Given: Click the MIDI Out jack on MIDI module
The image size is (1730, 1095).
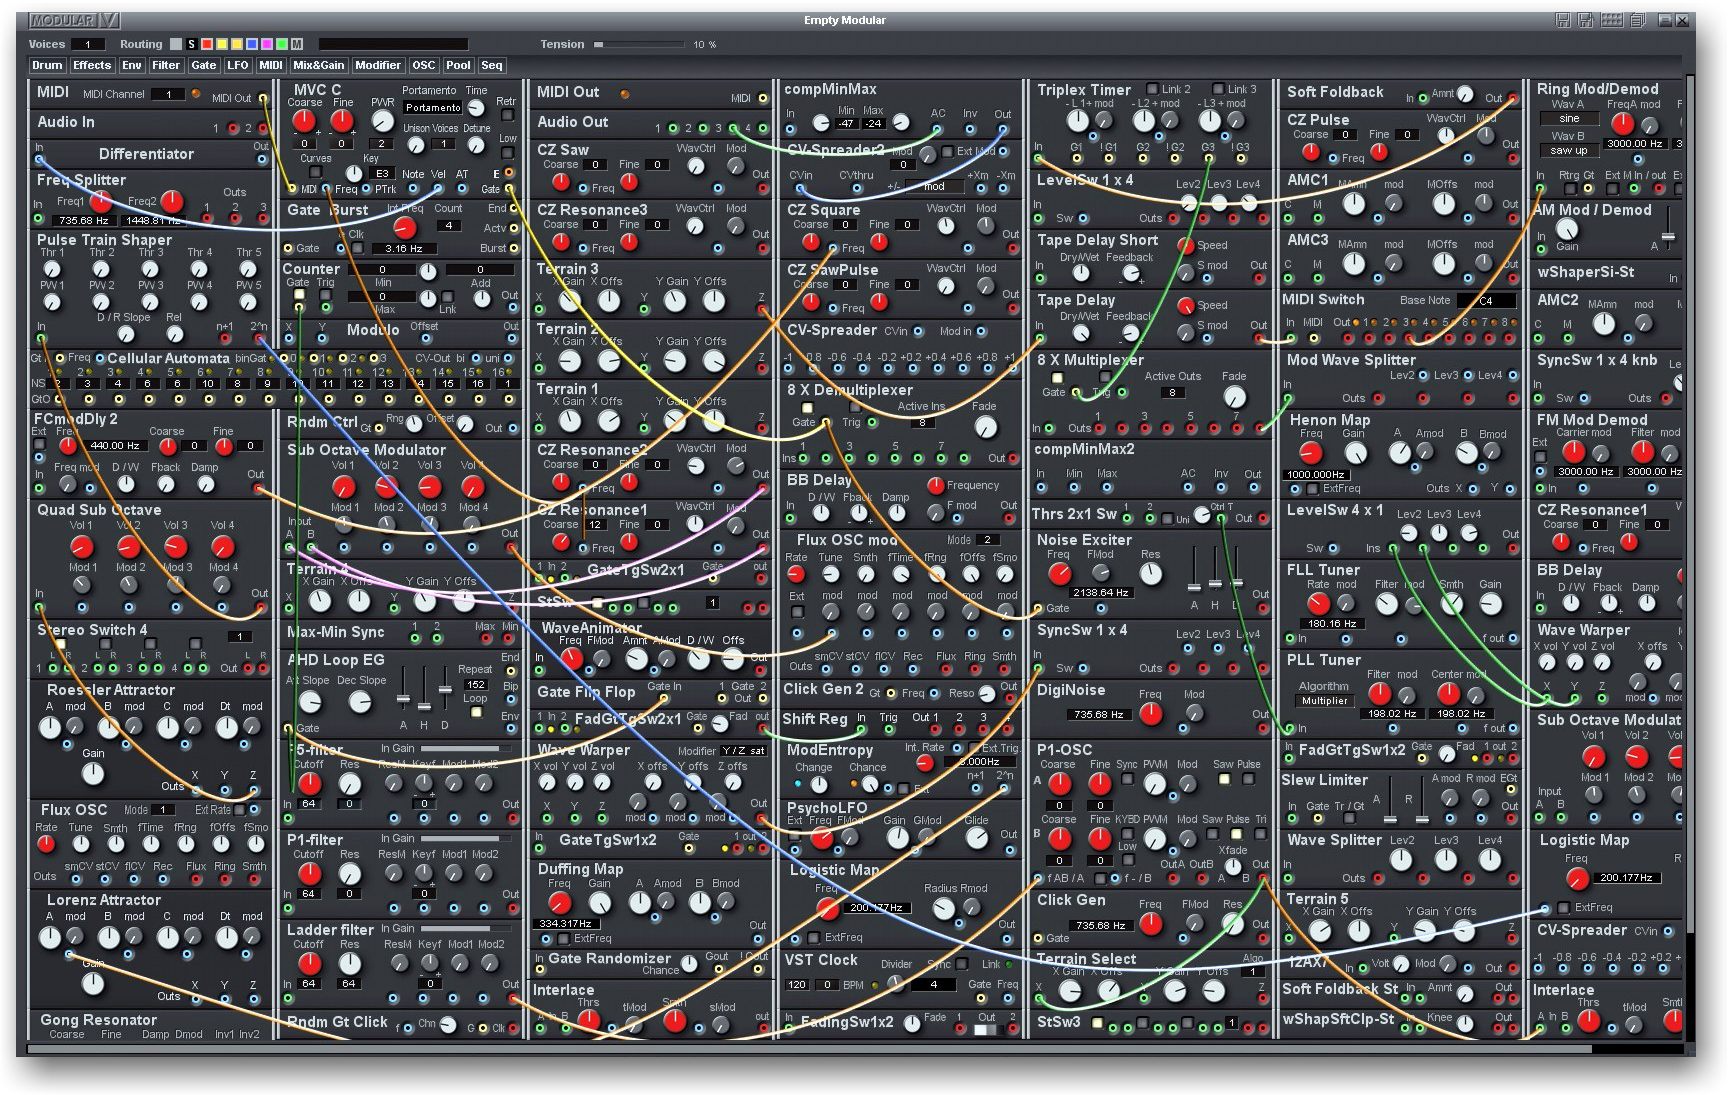Looking at the screenshot, I should click(263, 98).
